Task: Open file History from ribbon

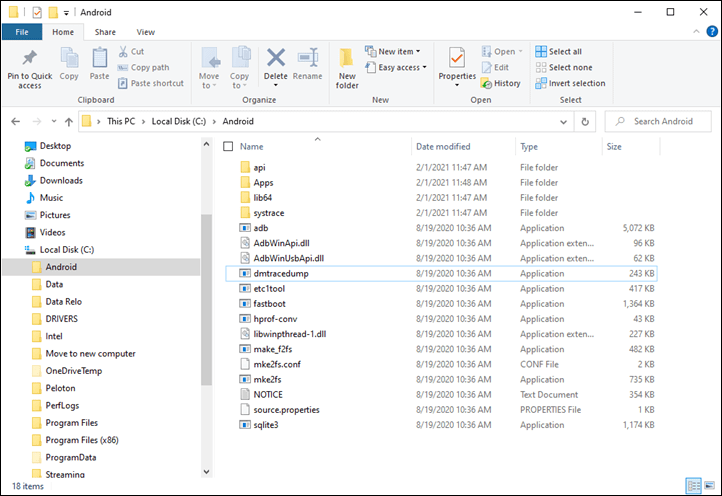Action: click(501, 83)
